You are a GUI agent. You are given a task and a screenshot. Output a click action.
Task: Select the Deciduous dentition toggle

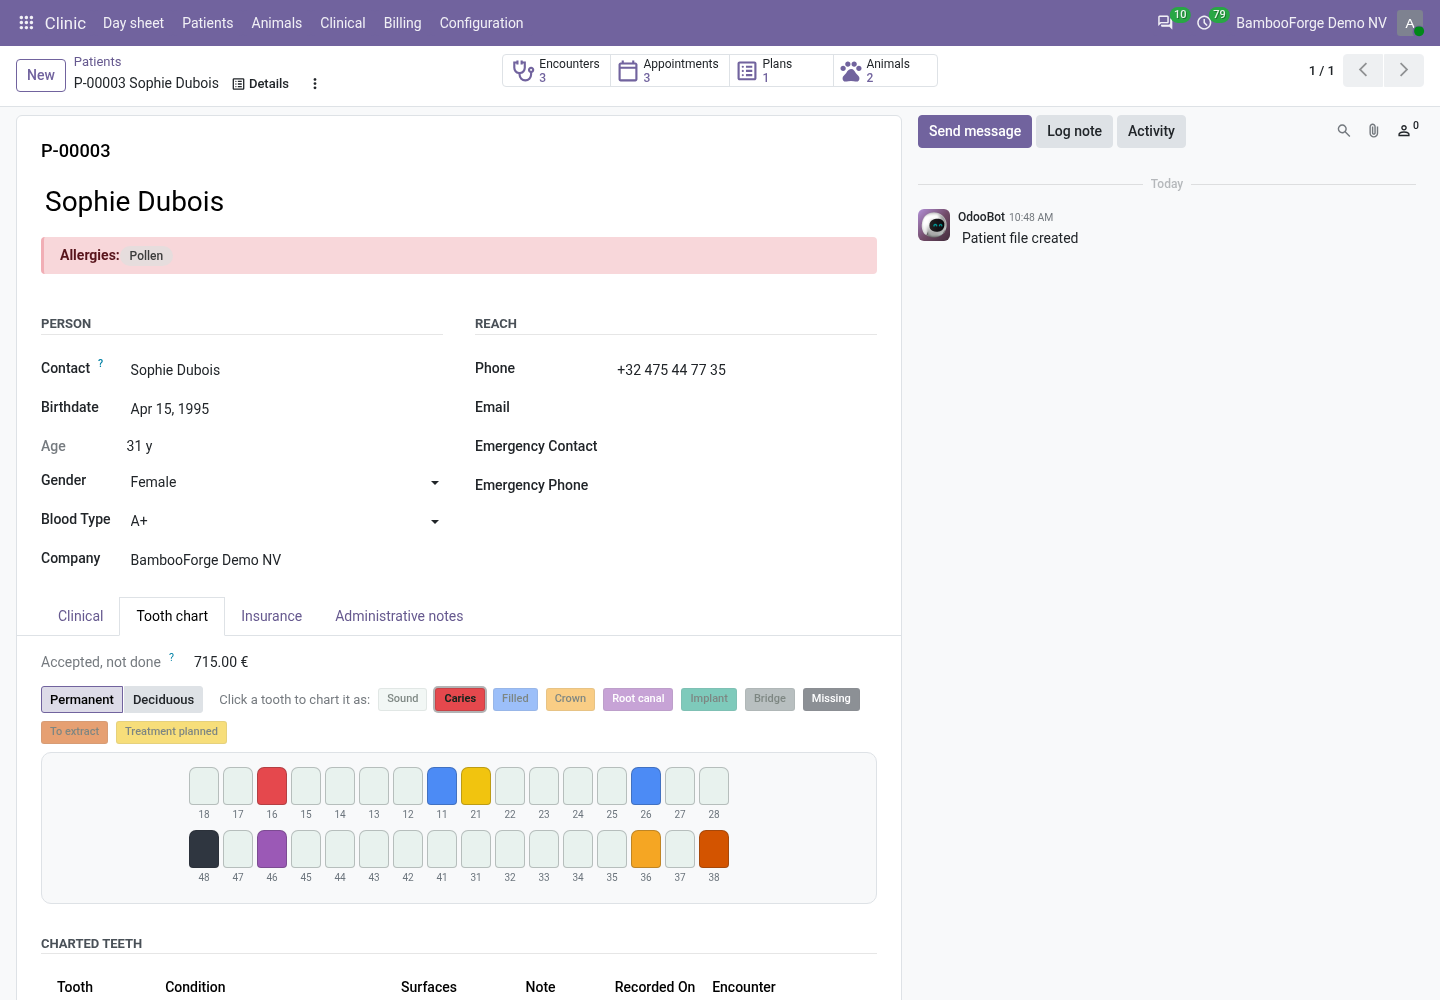[x=163, y=700]
